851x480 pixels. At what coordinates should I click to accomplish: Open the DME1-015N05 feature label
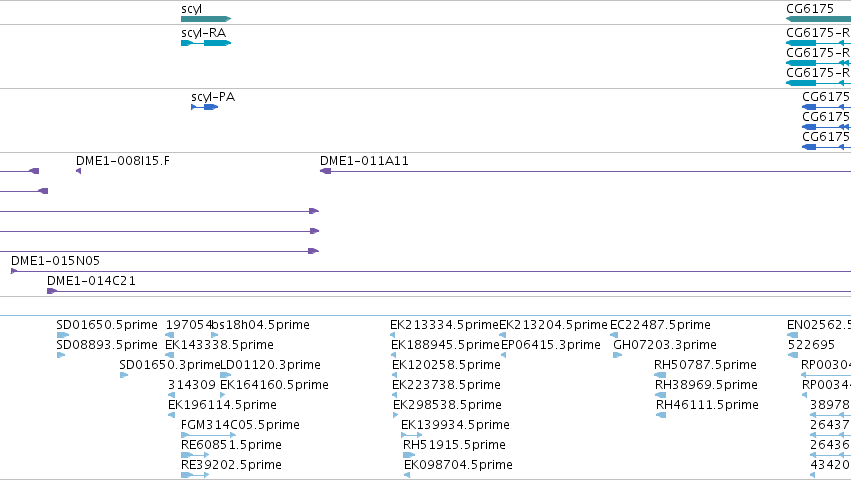[x=55, y=261]
